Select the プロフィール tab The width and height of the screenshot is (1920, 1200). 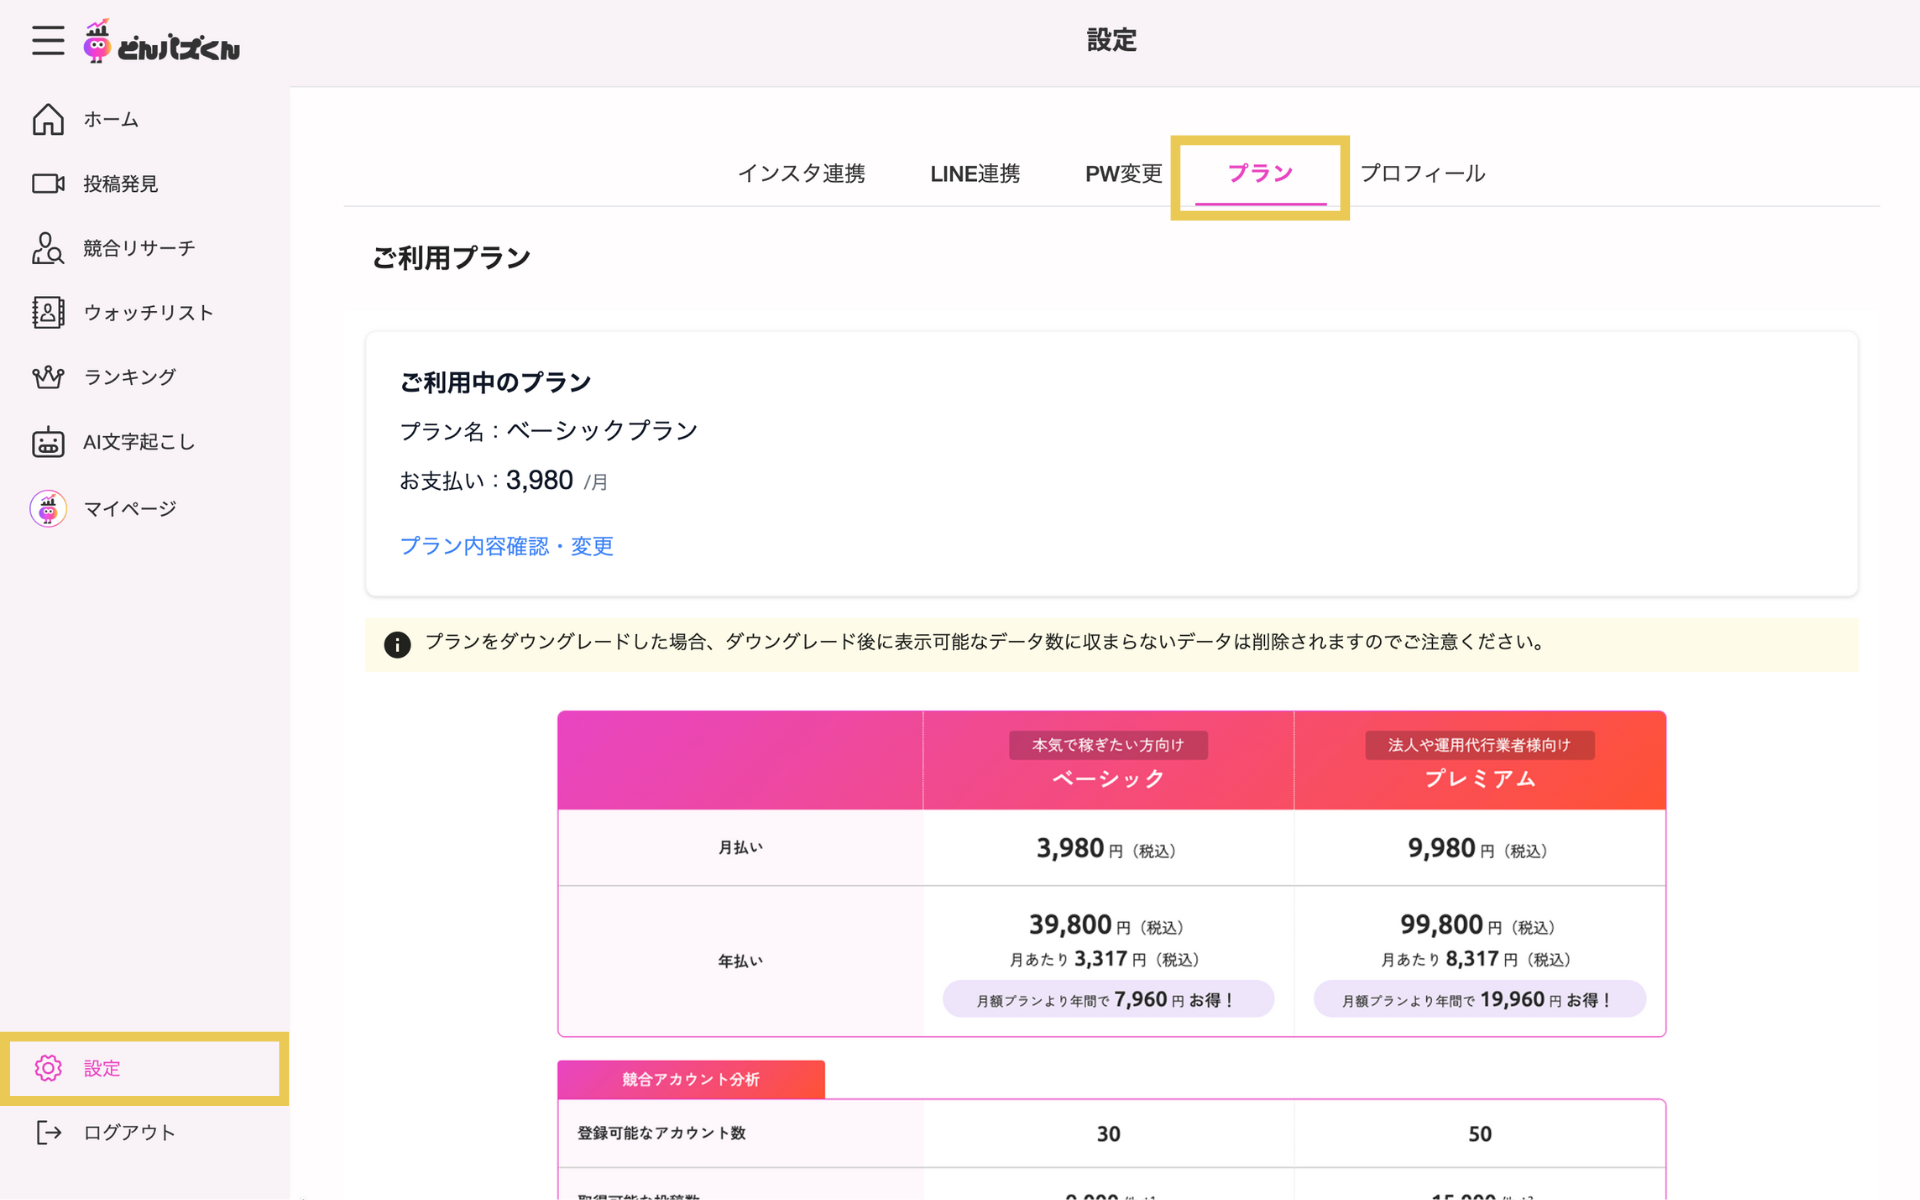(1422, 174)
